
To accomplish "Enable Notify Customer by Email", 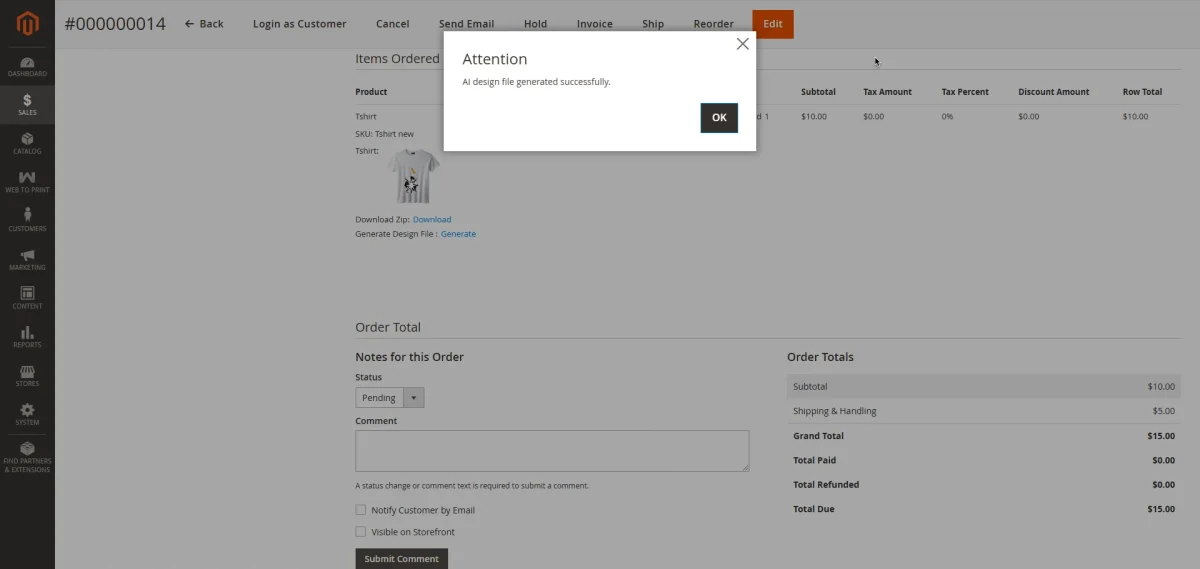I will [361, 510].
